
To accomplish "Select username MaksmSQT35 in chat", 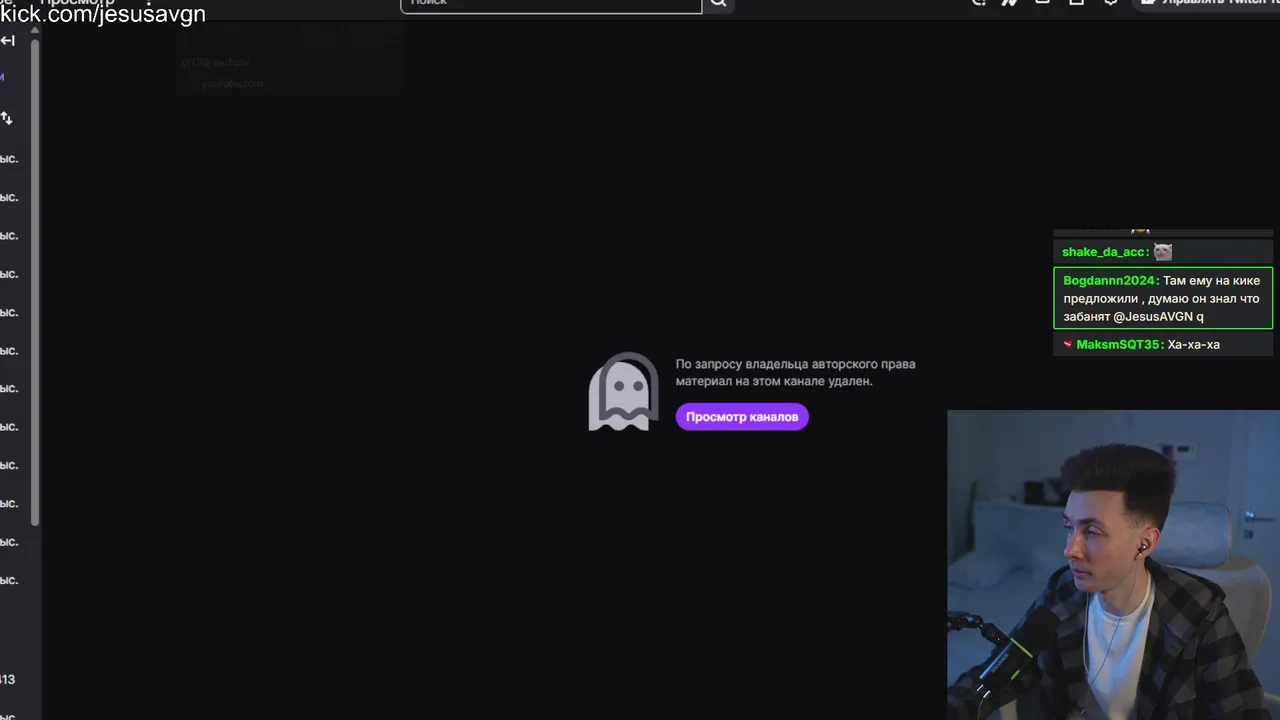I will click(1120, 345).
